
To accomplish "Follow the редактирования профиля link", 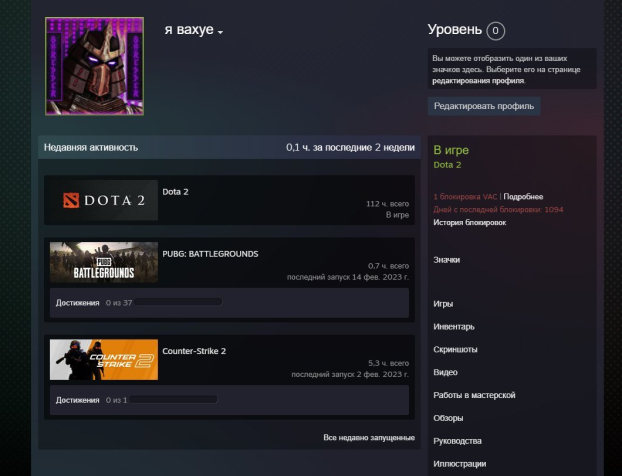I will coord(478,80).
